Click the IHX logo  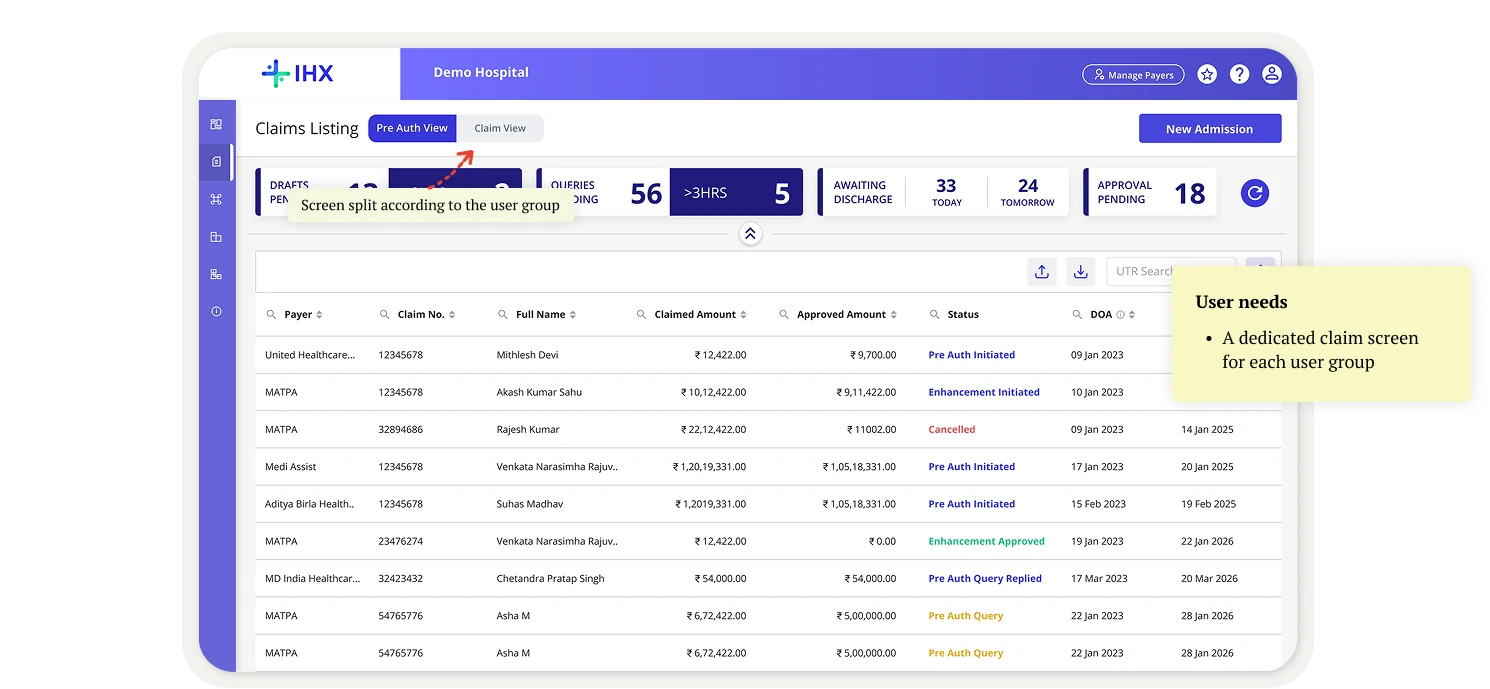tap(298, 73)
